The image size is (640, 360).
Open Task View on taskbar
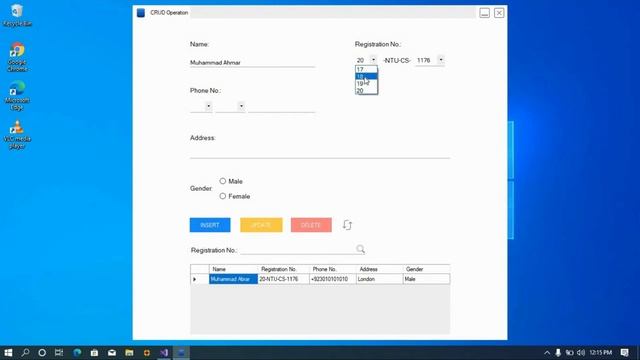pos(59,353)
